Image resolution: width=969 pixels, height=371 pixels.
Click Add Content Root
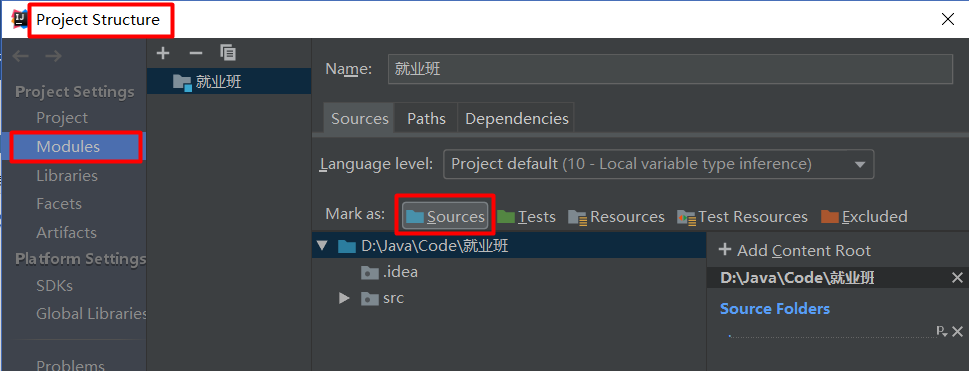tap(795, 250)
